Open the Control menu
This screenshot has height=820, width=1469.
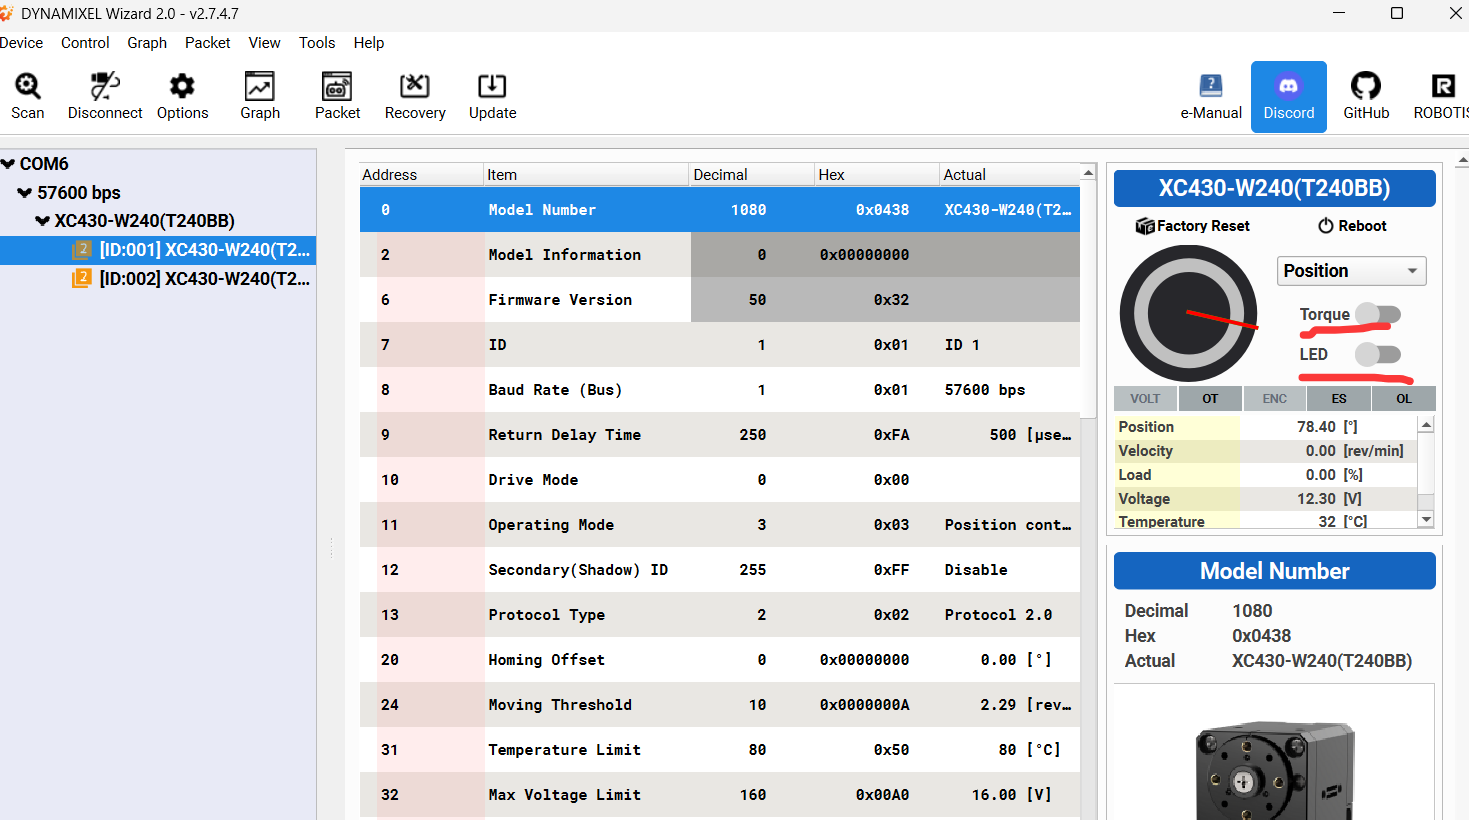pyautogui.click(x=85, y=43)
